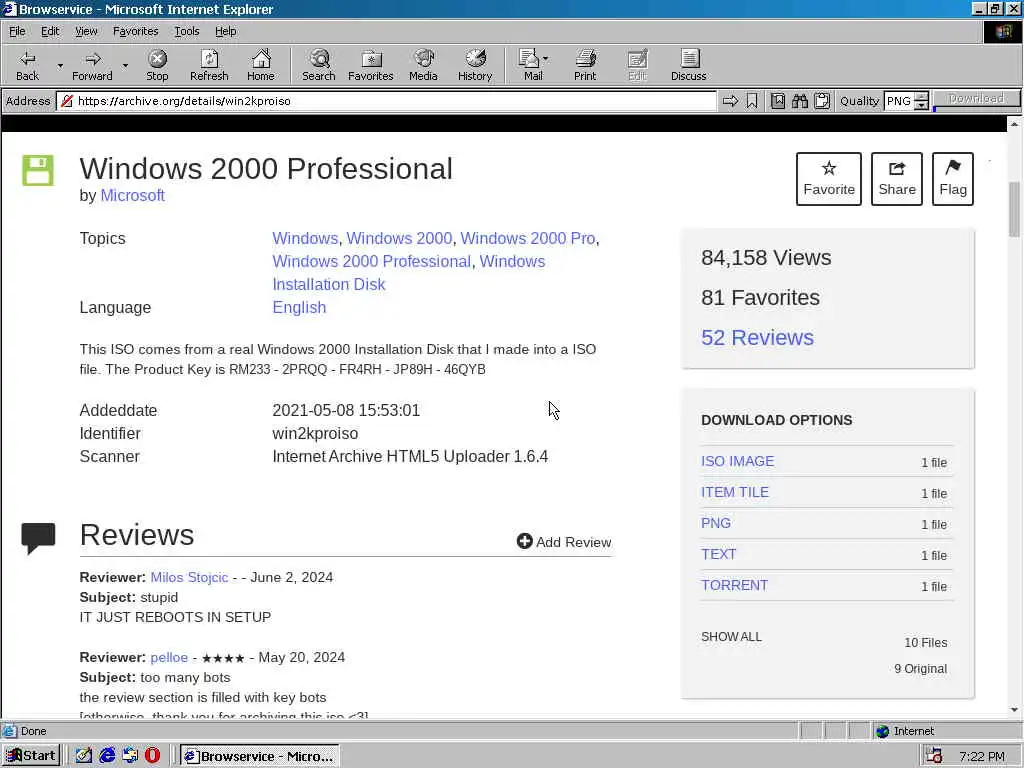Click the Show Desktop quick launch icon
Viewport: 1024px width, 768px height.
tap(84, 756)
